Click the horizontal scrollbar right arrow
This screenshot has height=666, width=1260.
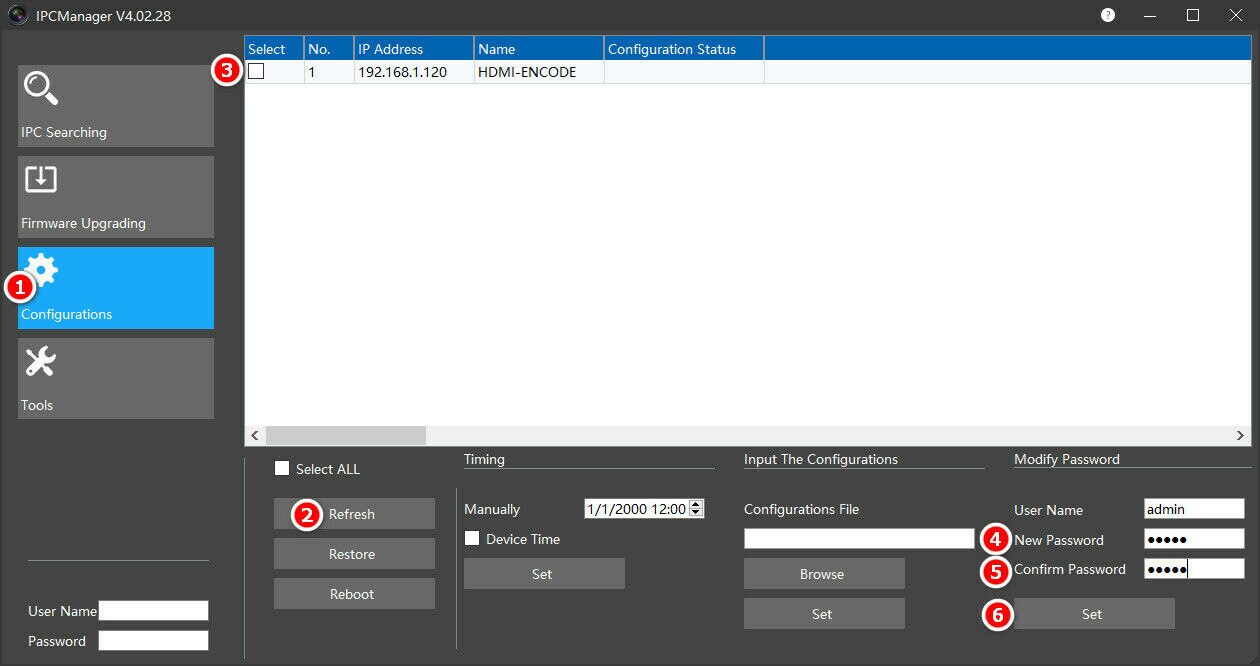pyautogui.click(x=1241, y=435)
